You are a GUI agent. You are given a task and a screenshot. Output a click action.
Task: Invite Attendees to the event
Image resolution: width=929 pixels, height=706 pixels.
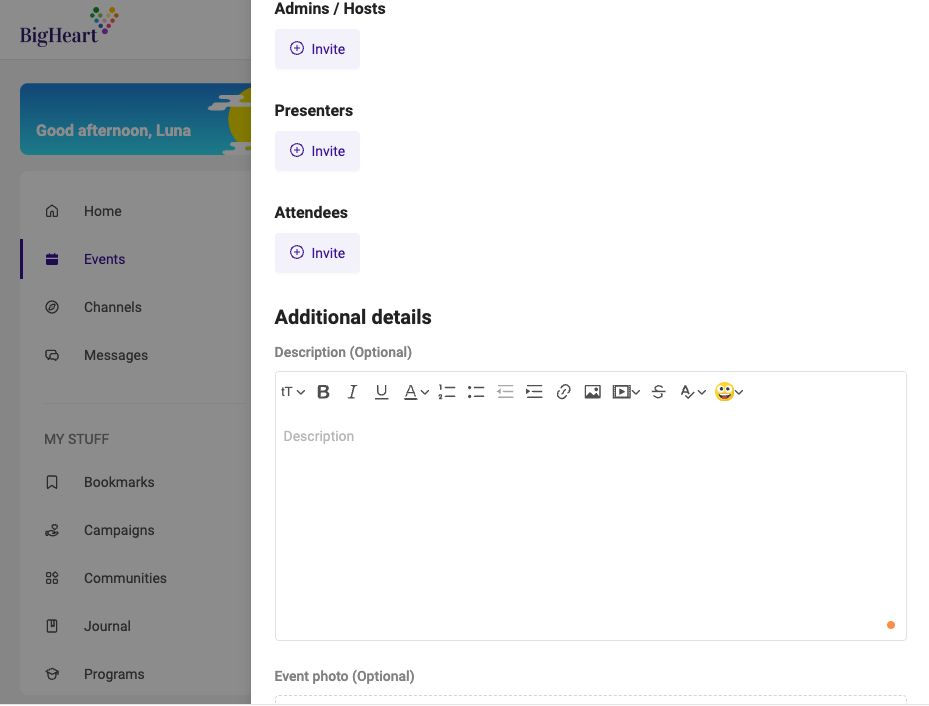[317, 253]
